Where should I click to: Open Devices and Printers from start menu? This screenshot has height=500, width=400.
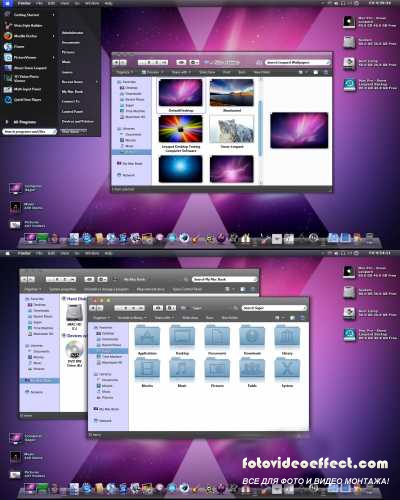tap(78, 122)
